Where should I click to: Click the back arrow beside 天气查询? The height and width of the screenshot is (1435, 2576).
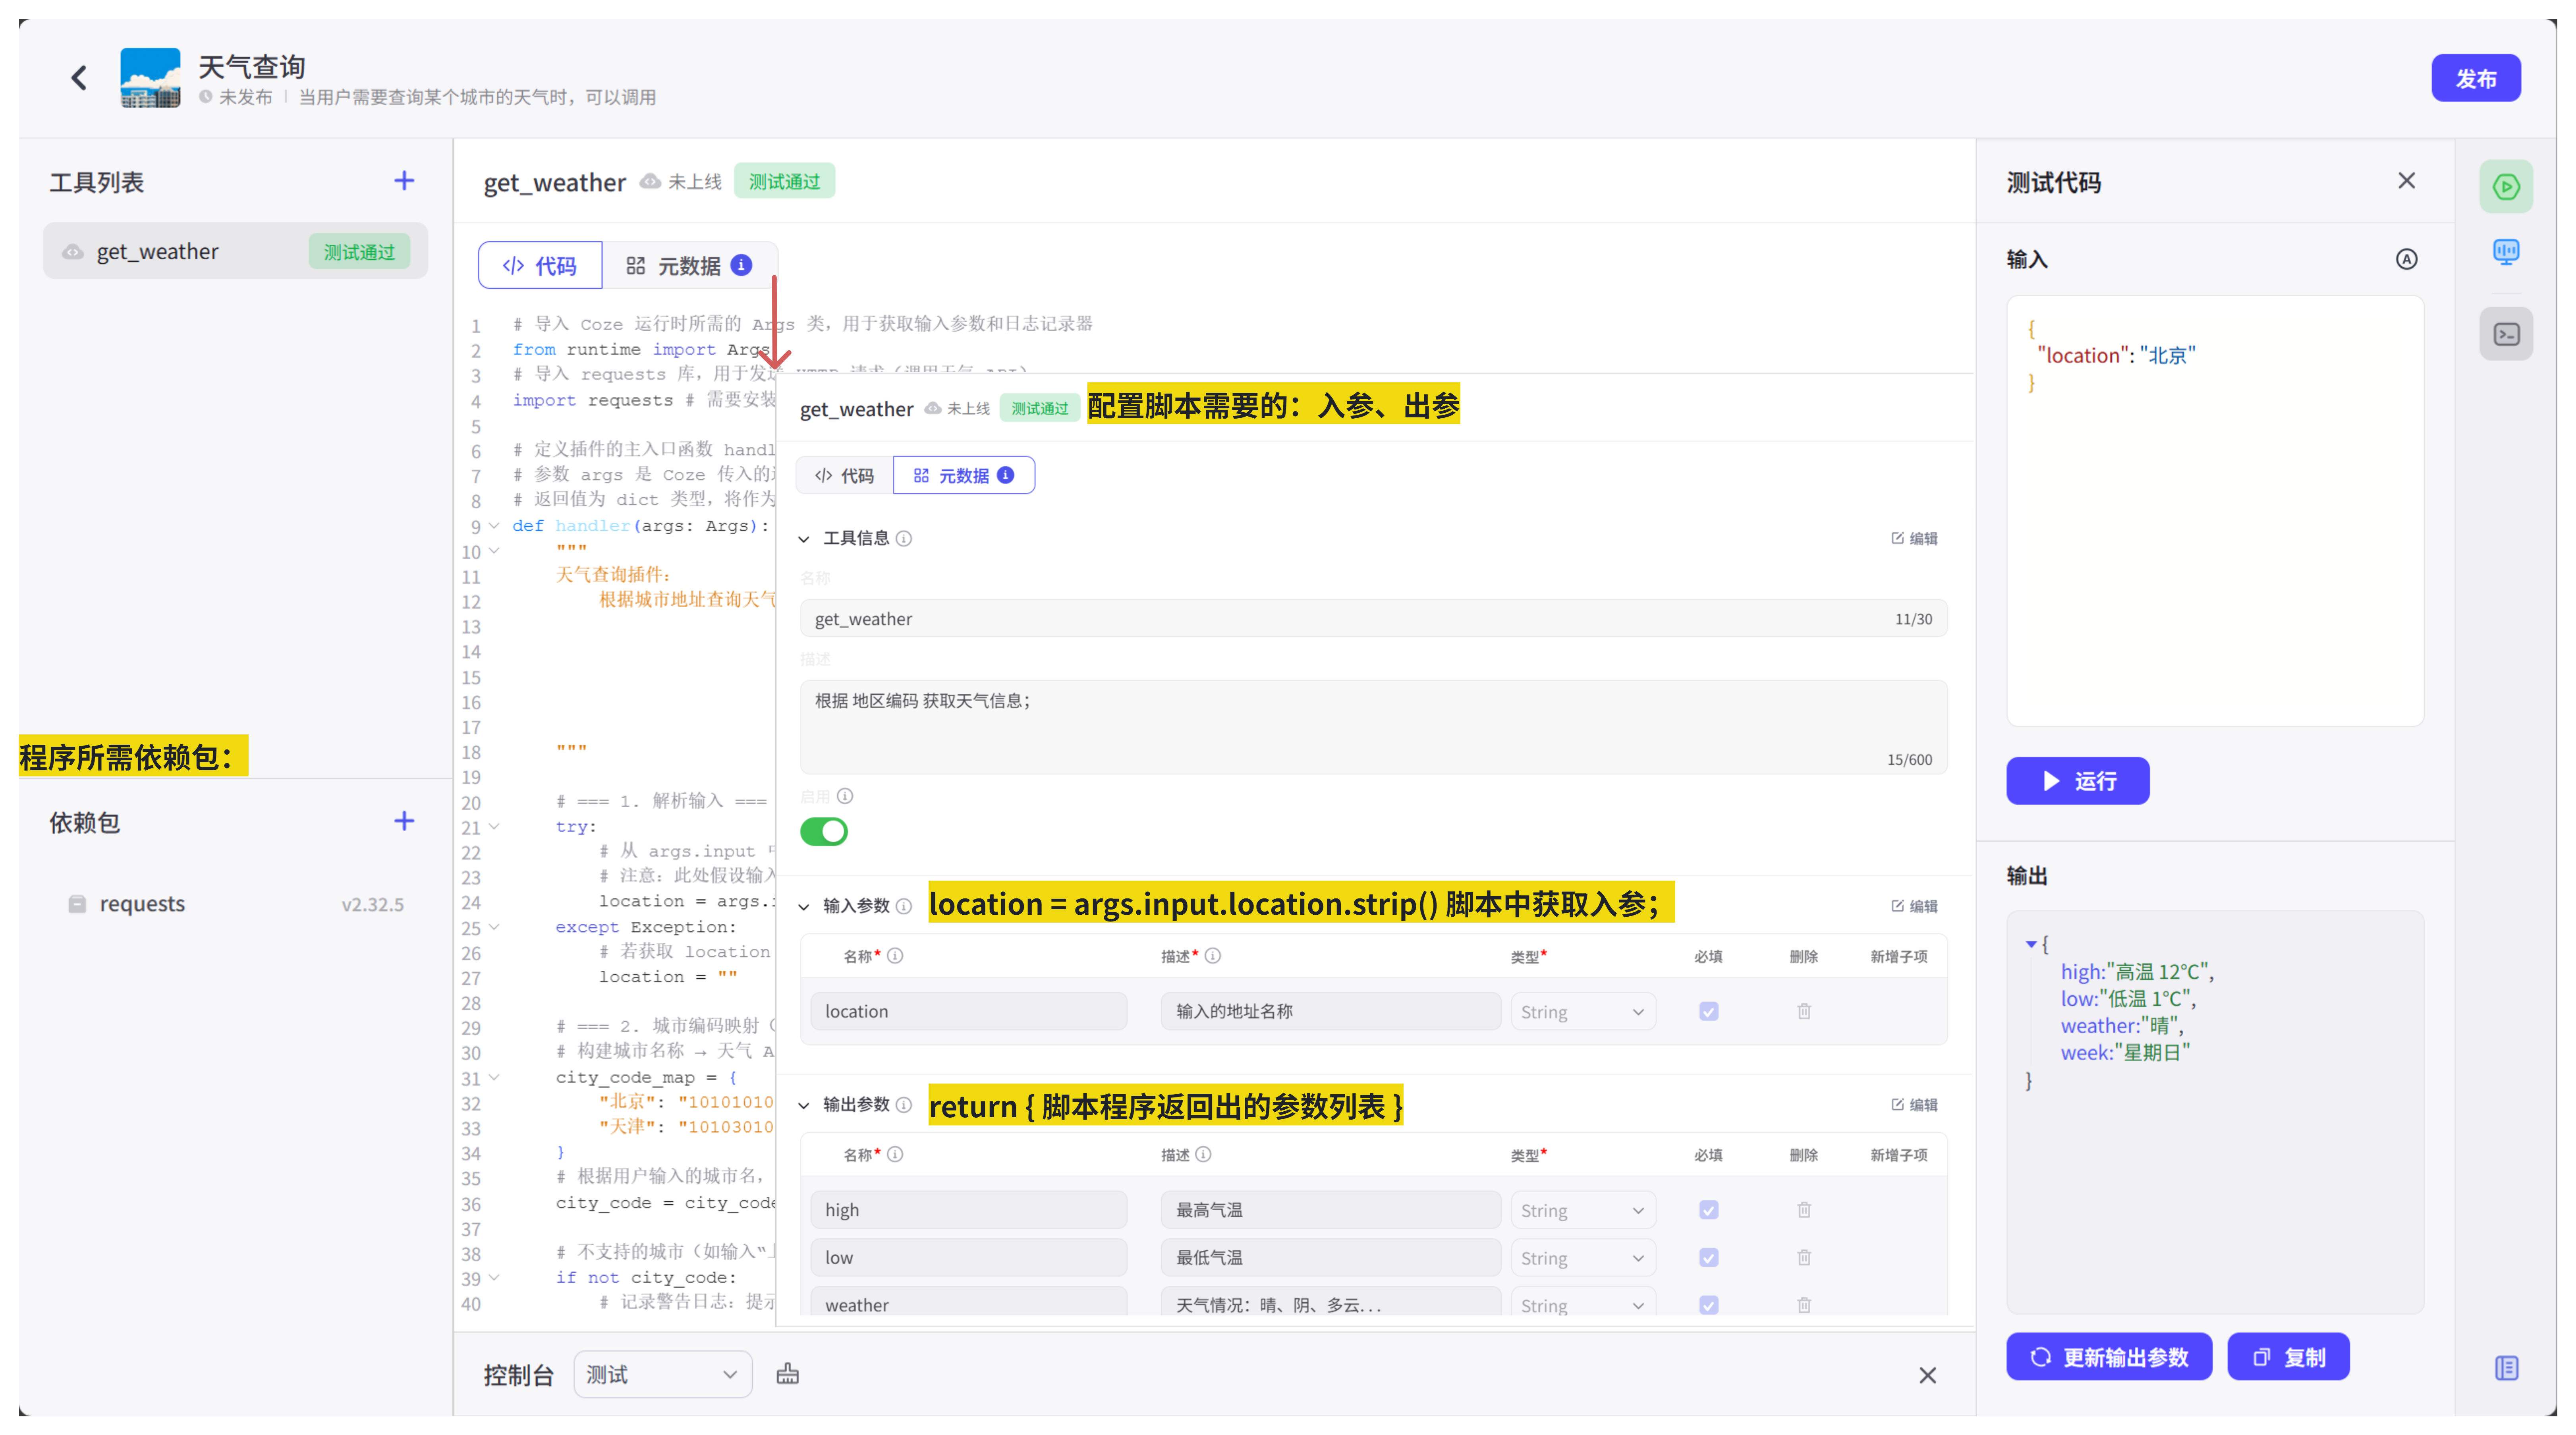pyautogui.click(x=79, y=78)
